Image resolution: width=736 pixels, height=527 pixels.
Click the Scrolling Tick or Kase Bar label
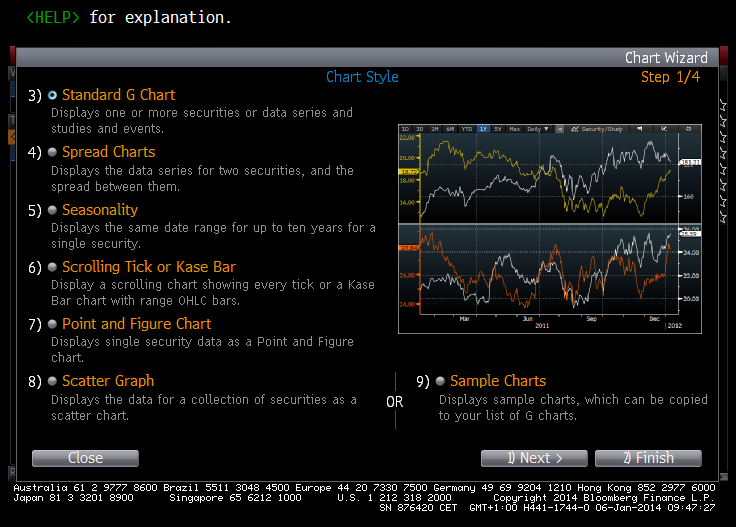(149, 267)
